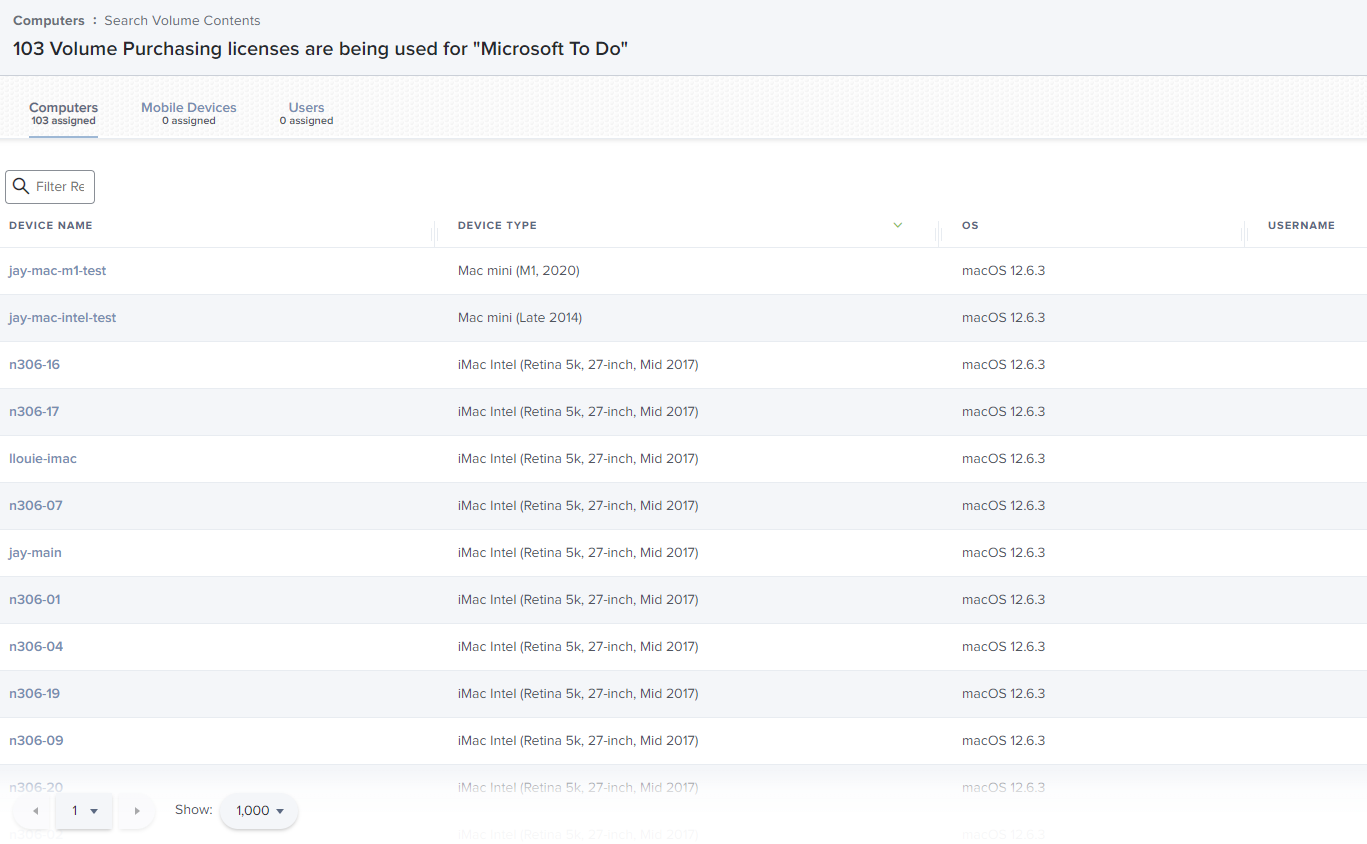Click the green sort chevron in Device Type header
This screenshot has width=1367, height=844.
898,225
